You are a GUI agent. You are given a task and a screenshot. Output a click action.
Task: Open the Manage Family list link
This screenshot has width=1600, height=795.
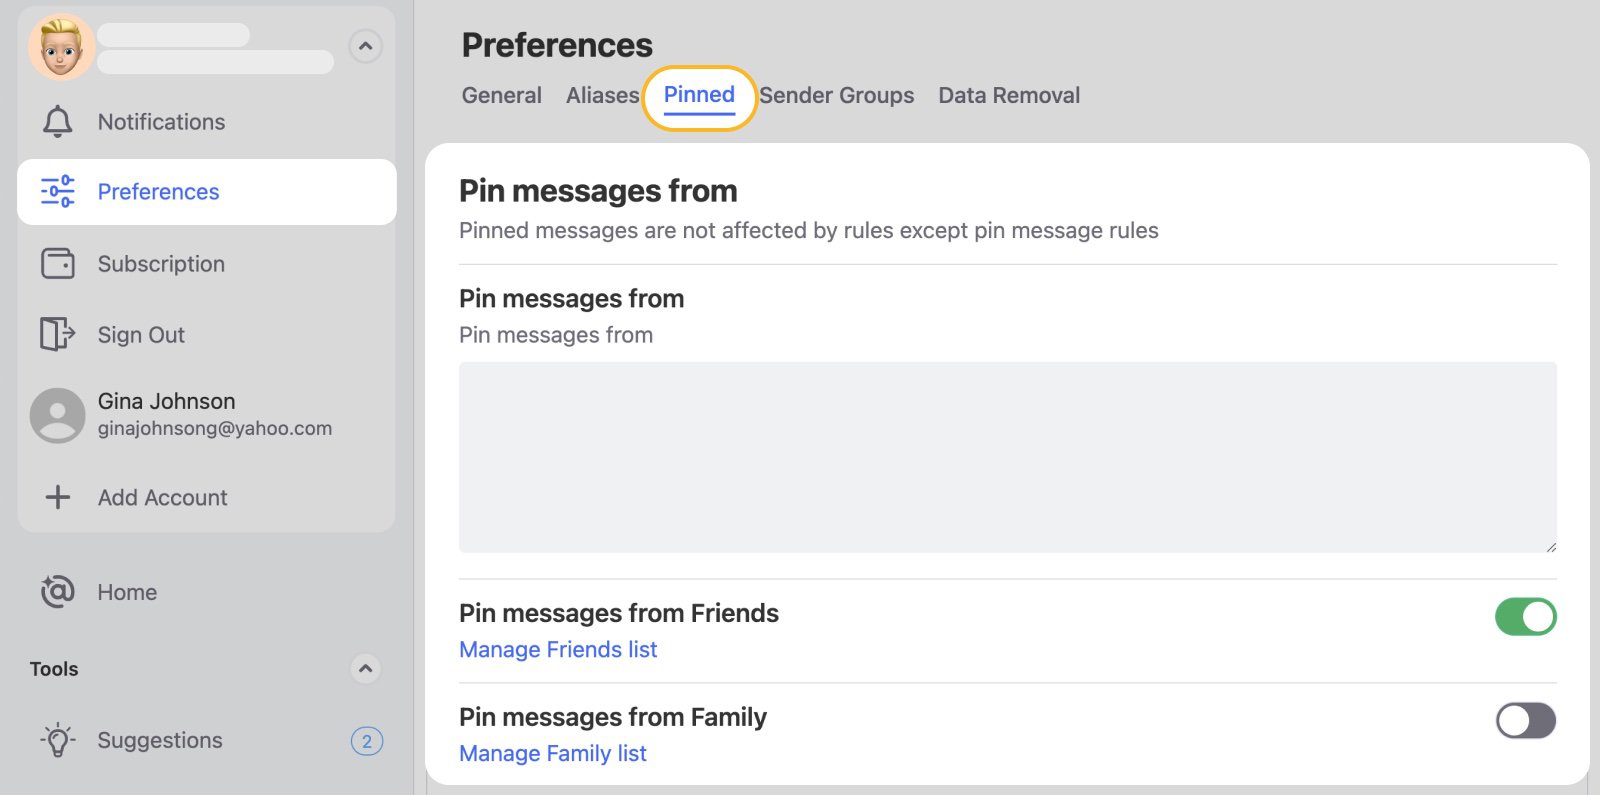[552, 753]
